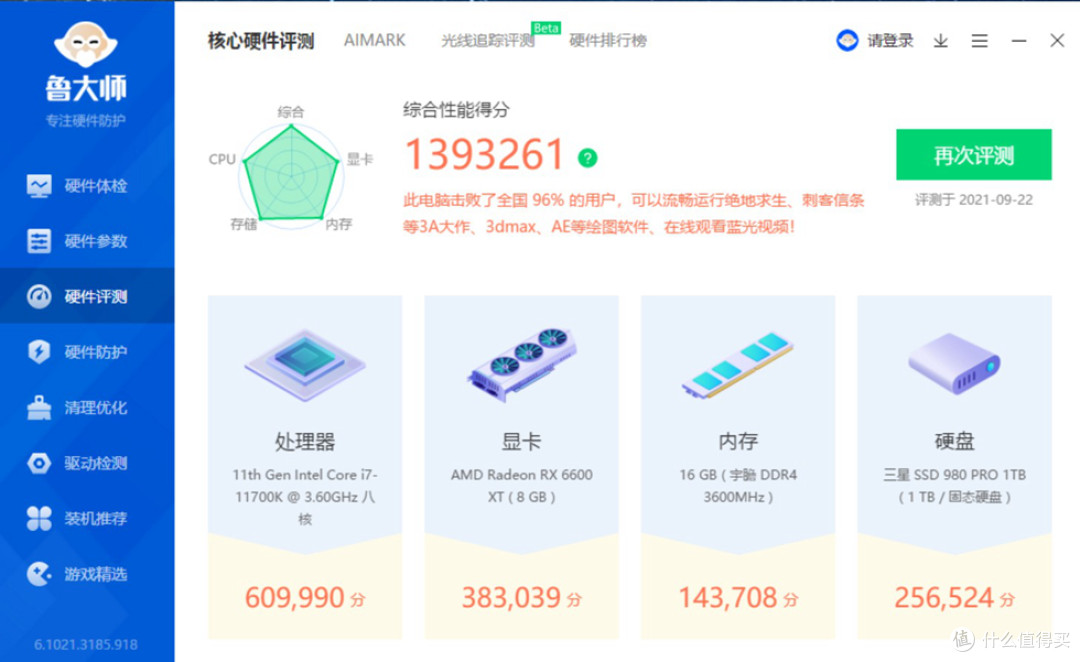1080x662 pixels.
Task: Click the login avatar icon
Action: tap(847, 41)
